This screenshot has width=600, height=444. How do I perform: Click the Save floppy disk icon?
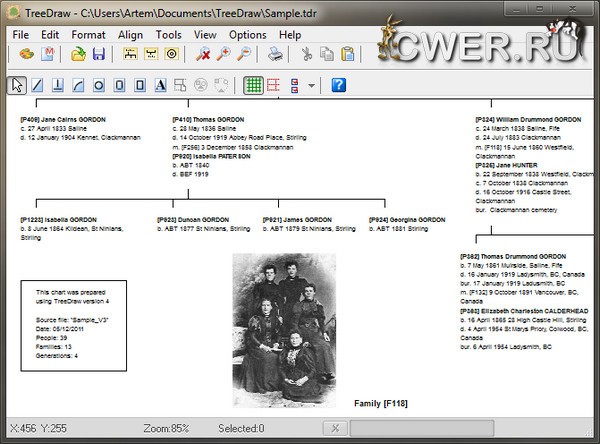pos(99,54)
